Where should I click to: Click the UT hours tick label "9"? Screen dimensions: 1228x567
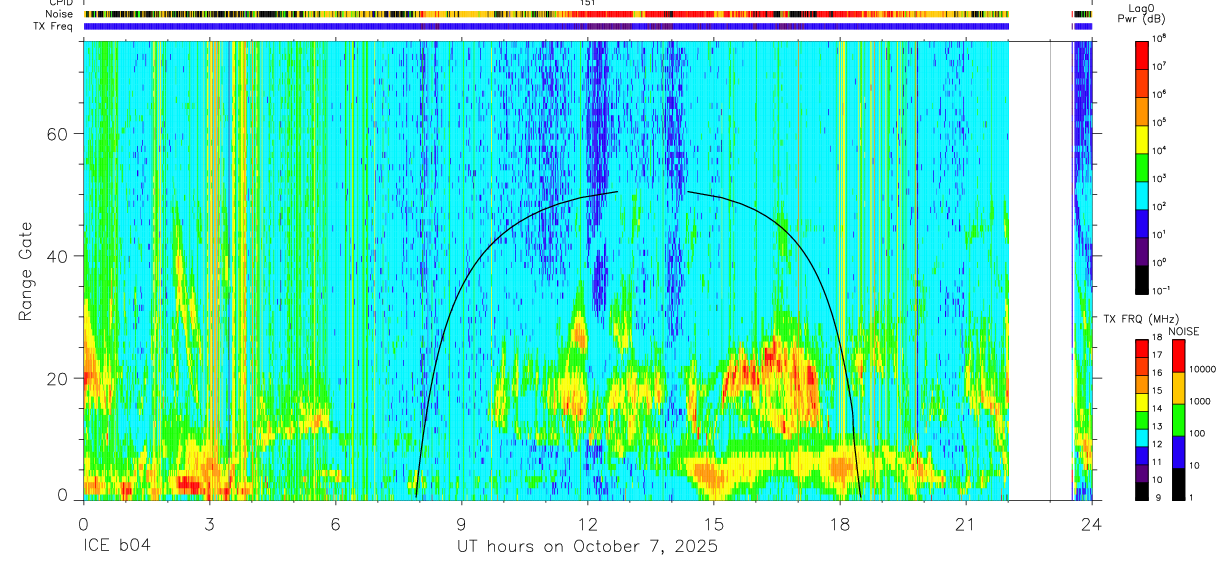coord(461,524)
